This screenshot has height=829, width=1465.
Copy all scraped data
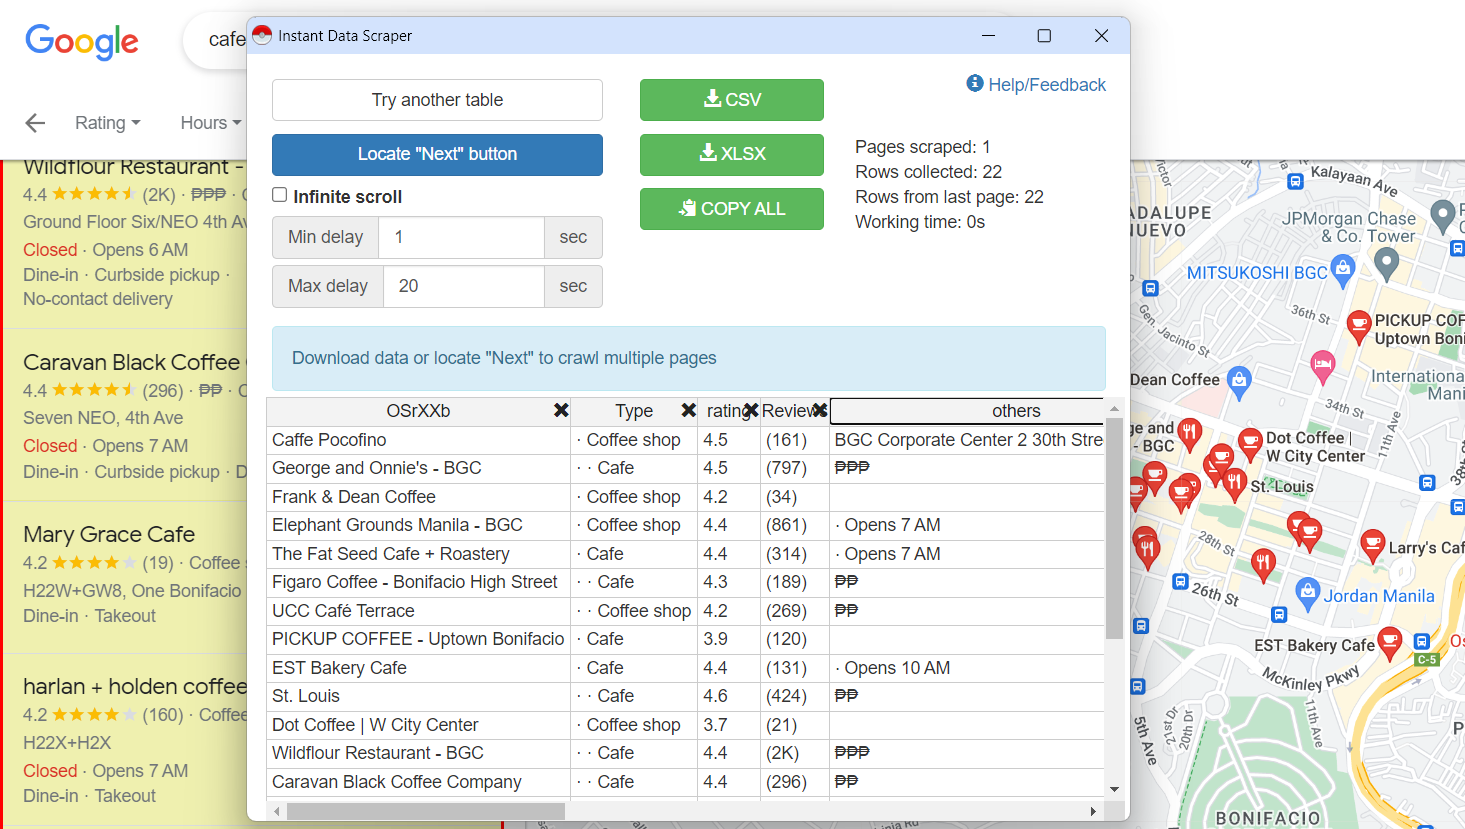pyautogui.click(x=732, y=209)
